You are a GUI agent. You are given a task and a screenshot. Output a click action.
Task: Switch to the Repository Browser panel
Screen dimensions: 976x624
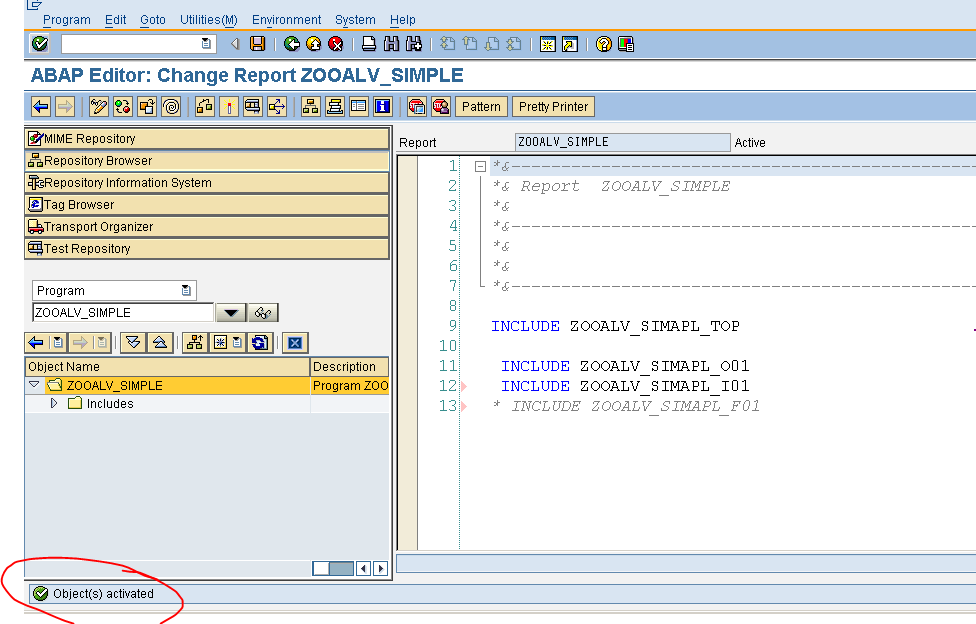click(x=100, y=160)
